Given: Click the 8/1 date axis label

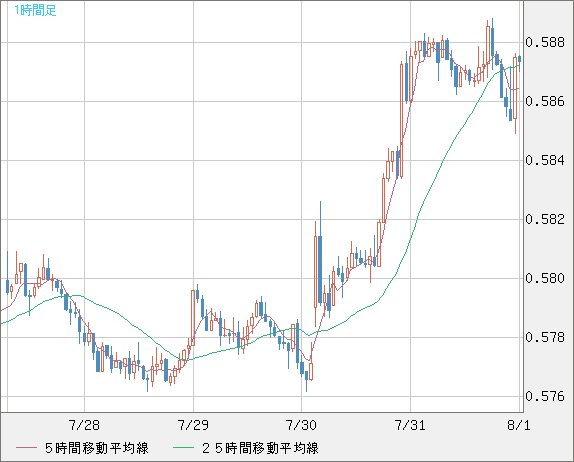Looking at the screenshot, I should tap(519, 425).
